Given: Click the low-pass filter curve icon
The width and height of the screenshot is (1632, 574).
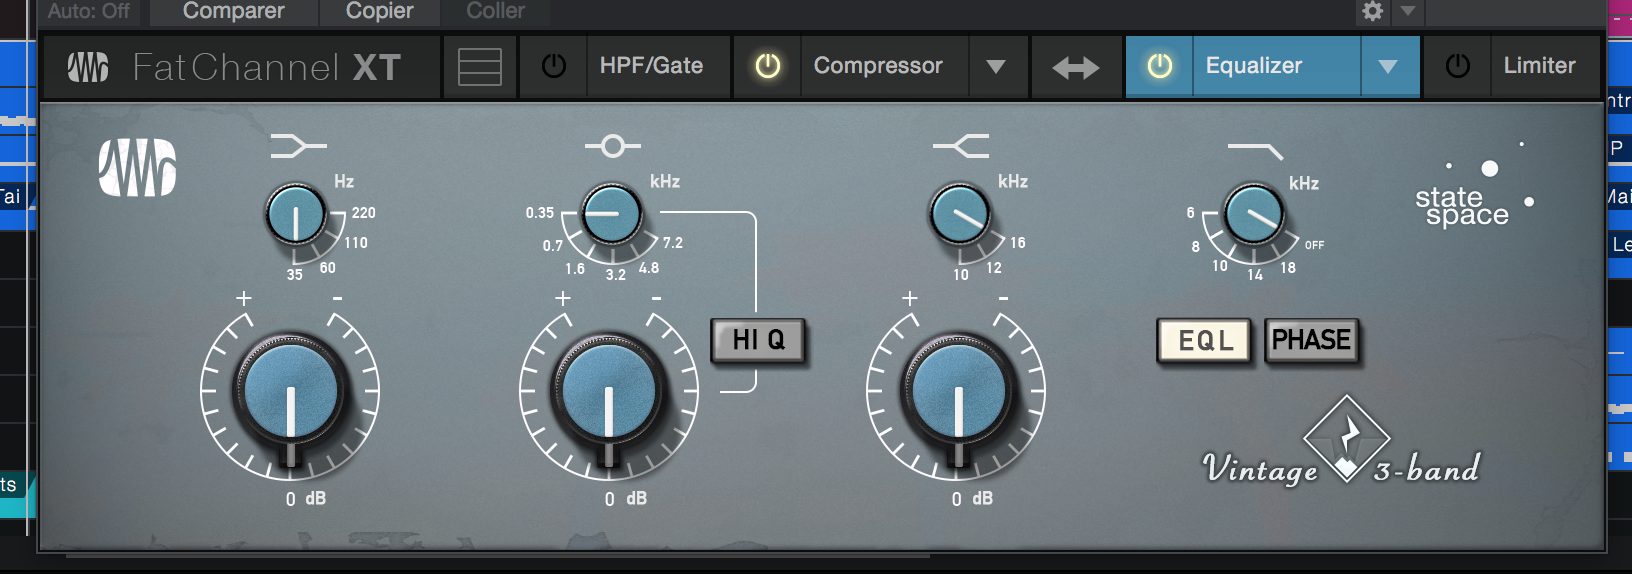Looking at the screenshot, I should point(1255,150).
